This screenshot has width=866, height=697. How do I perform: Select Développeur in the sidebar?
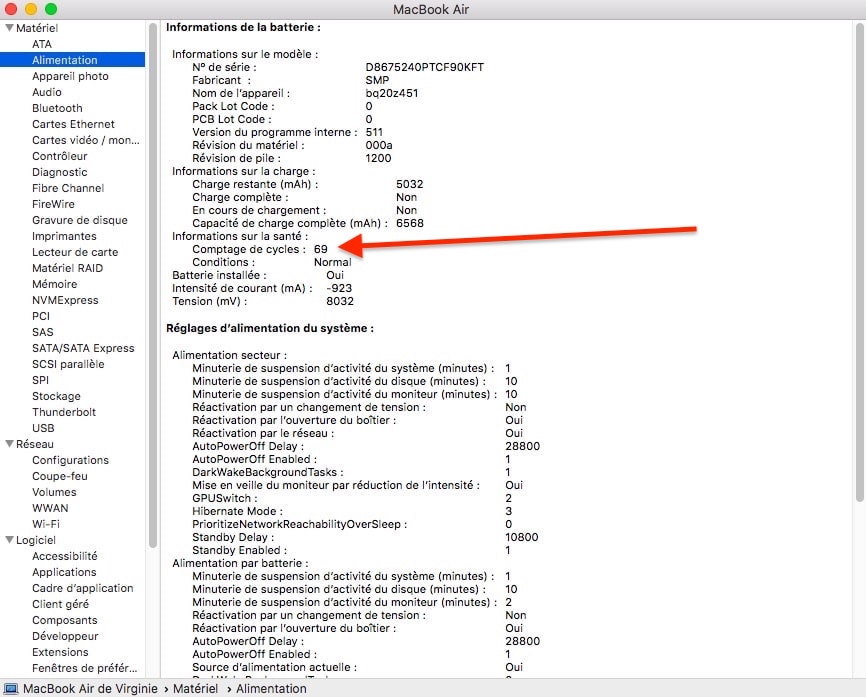pyautogui.click(x=65, y=637)
